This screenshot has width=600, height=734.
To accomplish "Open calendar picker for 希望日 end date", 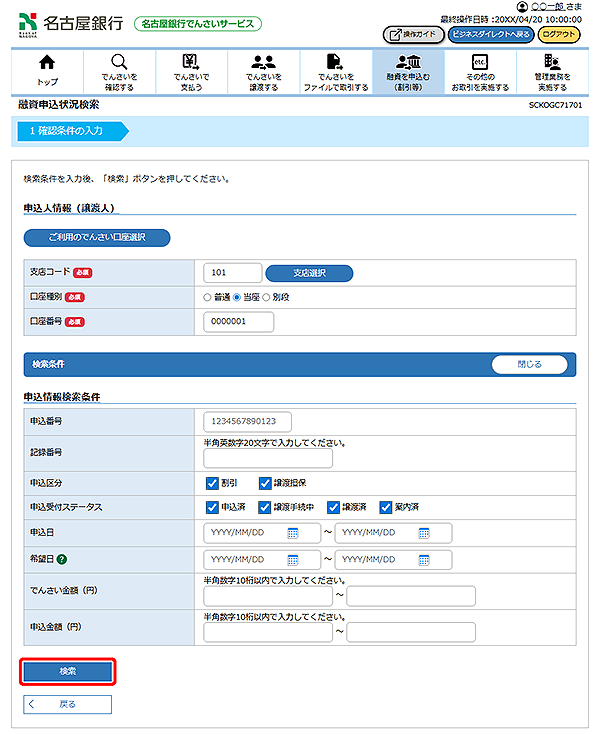I will [x=424, y=559].
